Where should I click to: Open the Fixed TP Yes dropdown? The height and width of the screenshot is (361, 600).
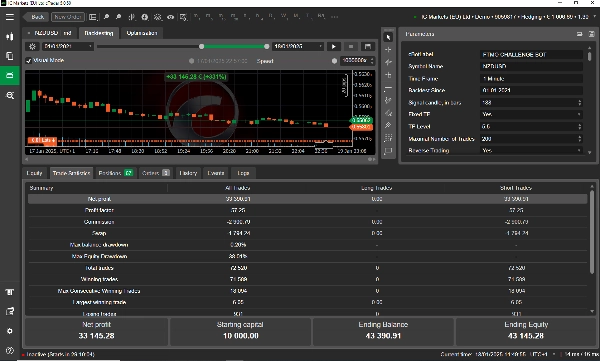(531, 114)
